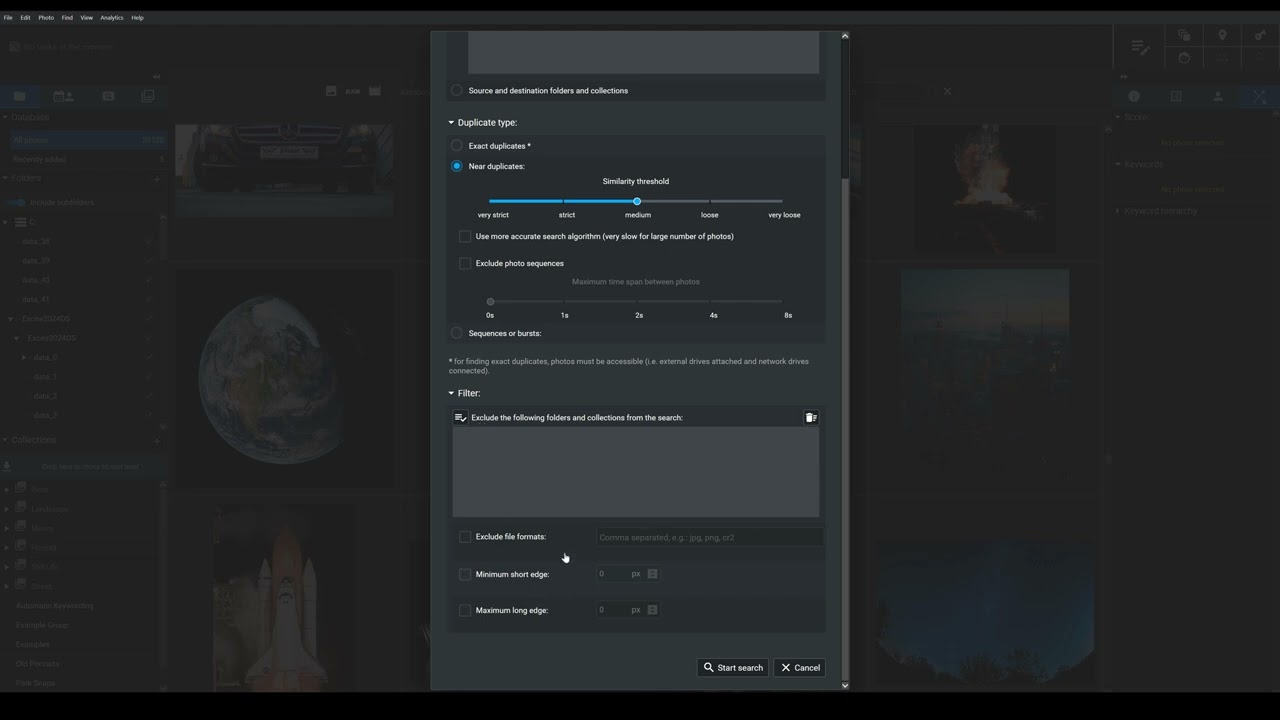
Task: Open the calendar and people tab in sidebar
Action: click(63, 96)
